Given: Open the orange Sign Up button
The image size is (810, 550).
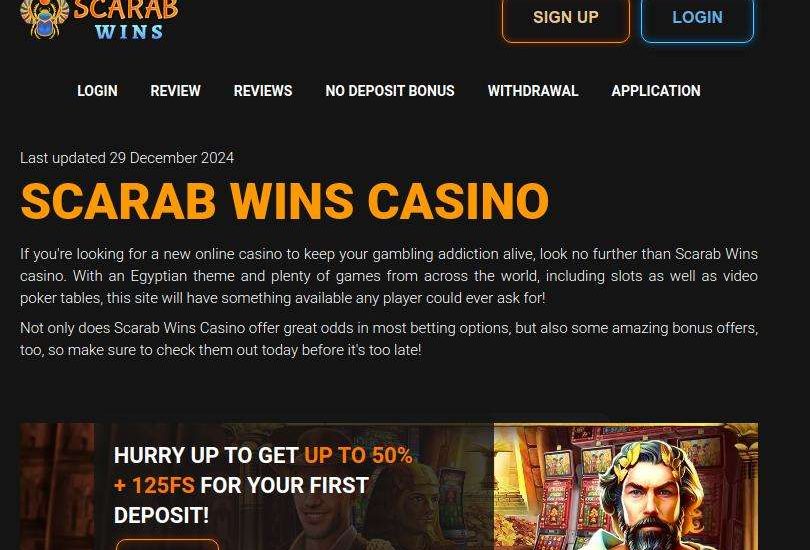Looking at the screenshot, I should pos(566,19).
